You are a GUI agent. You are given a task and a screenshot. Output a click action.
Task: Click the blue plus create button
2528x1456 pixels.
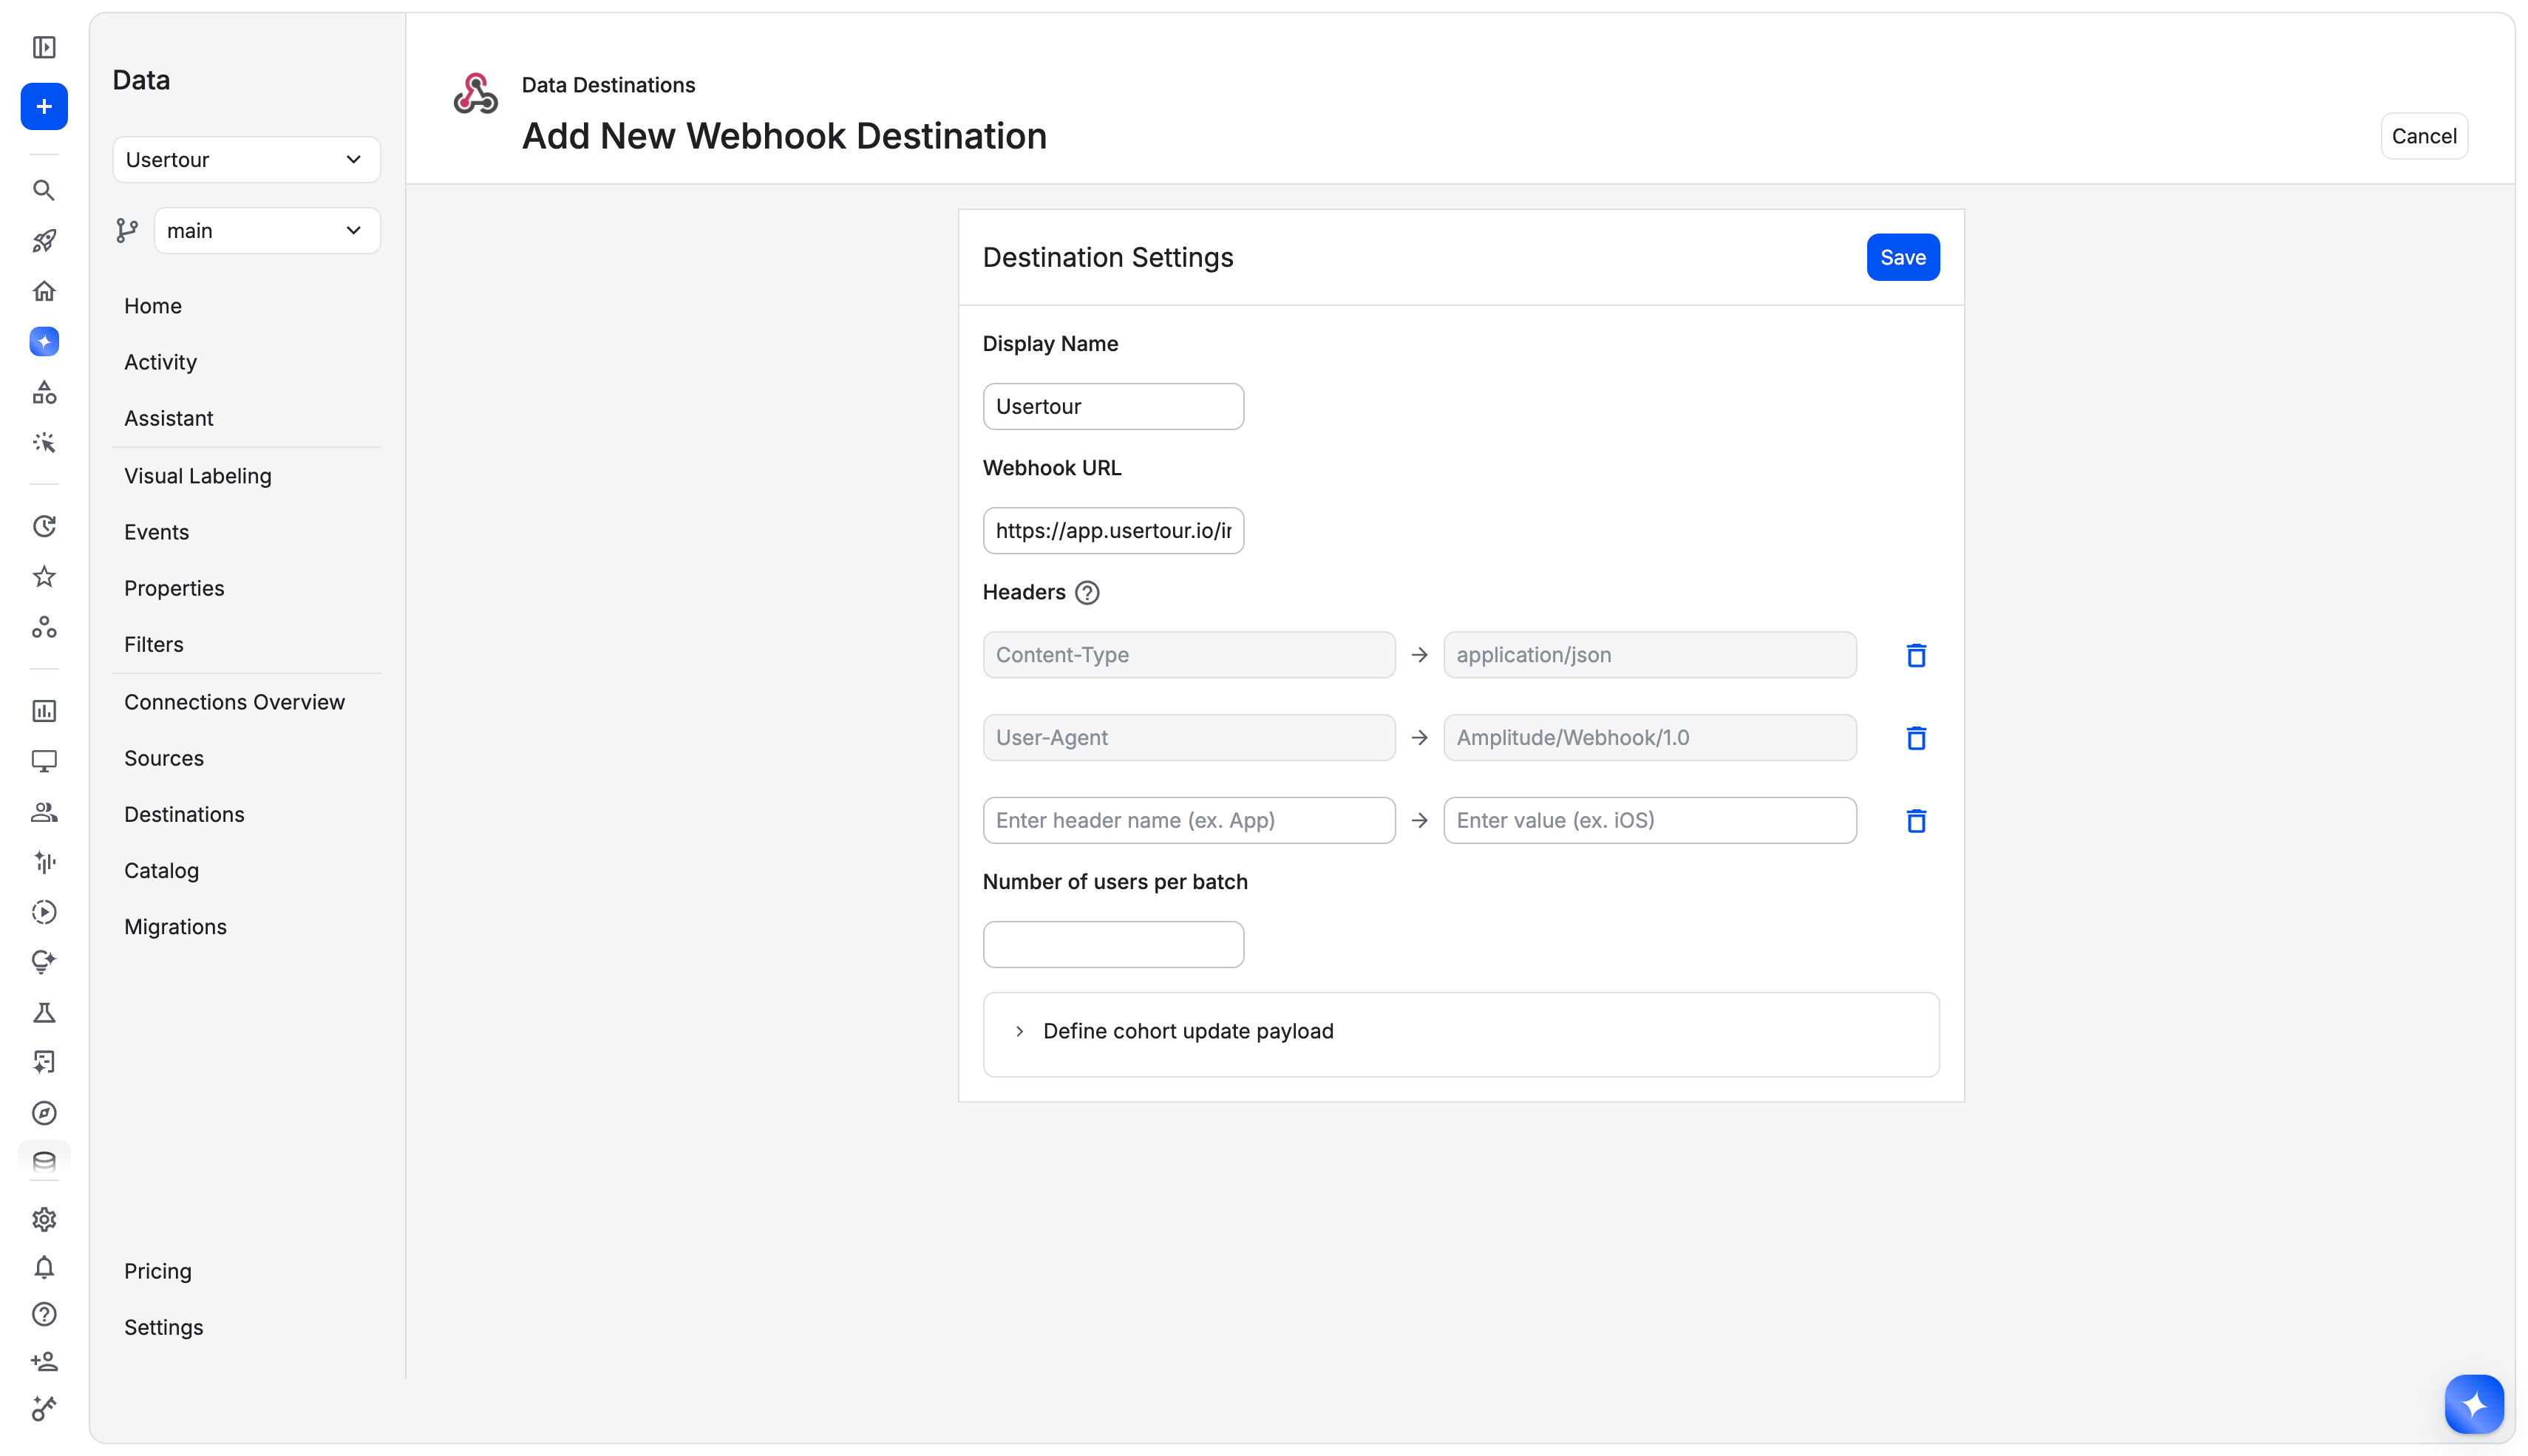tap(44, 106)
